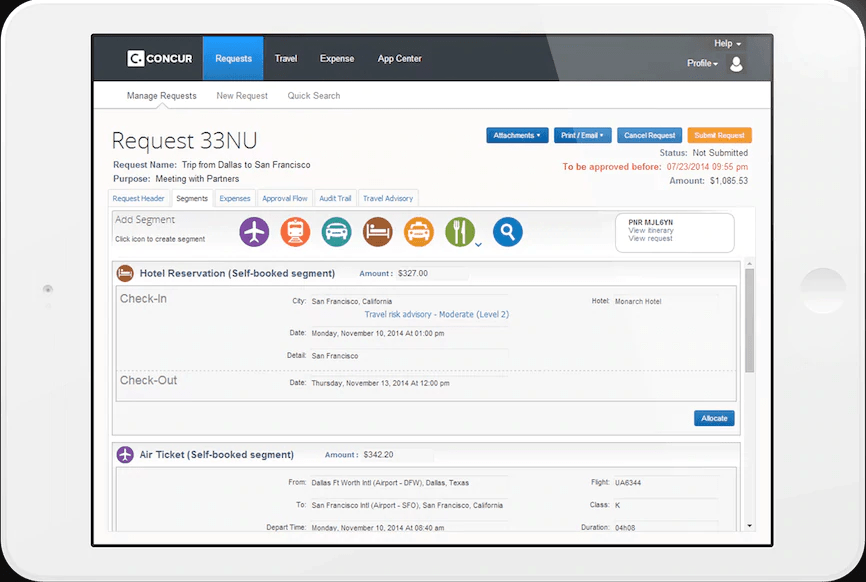
Task: Add a dining segment with the green fork-and-knife icon
Action: tap(460, 231)
